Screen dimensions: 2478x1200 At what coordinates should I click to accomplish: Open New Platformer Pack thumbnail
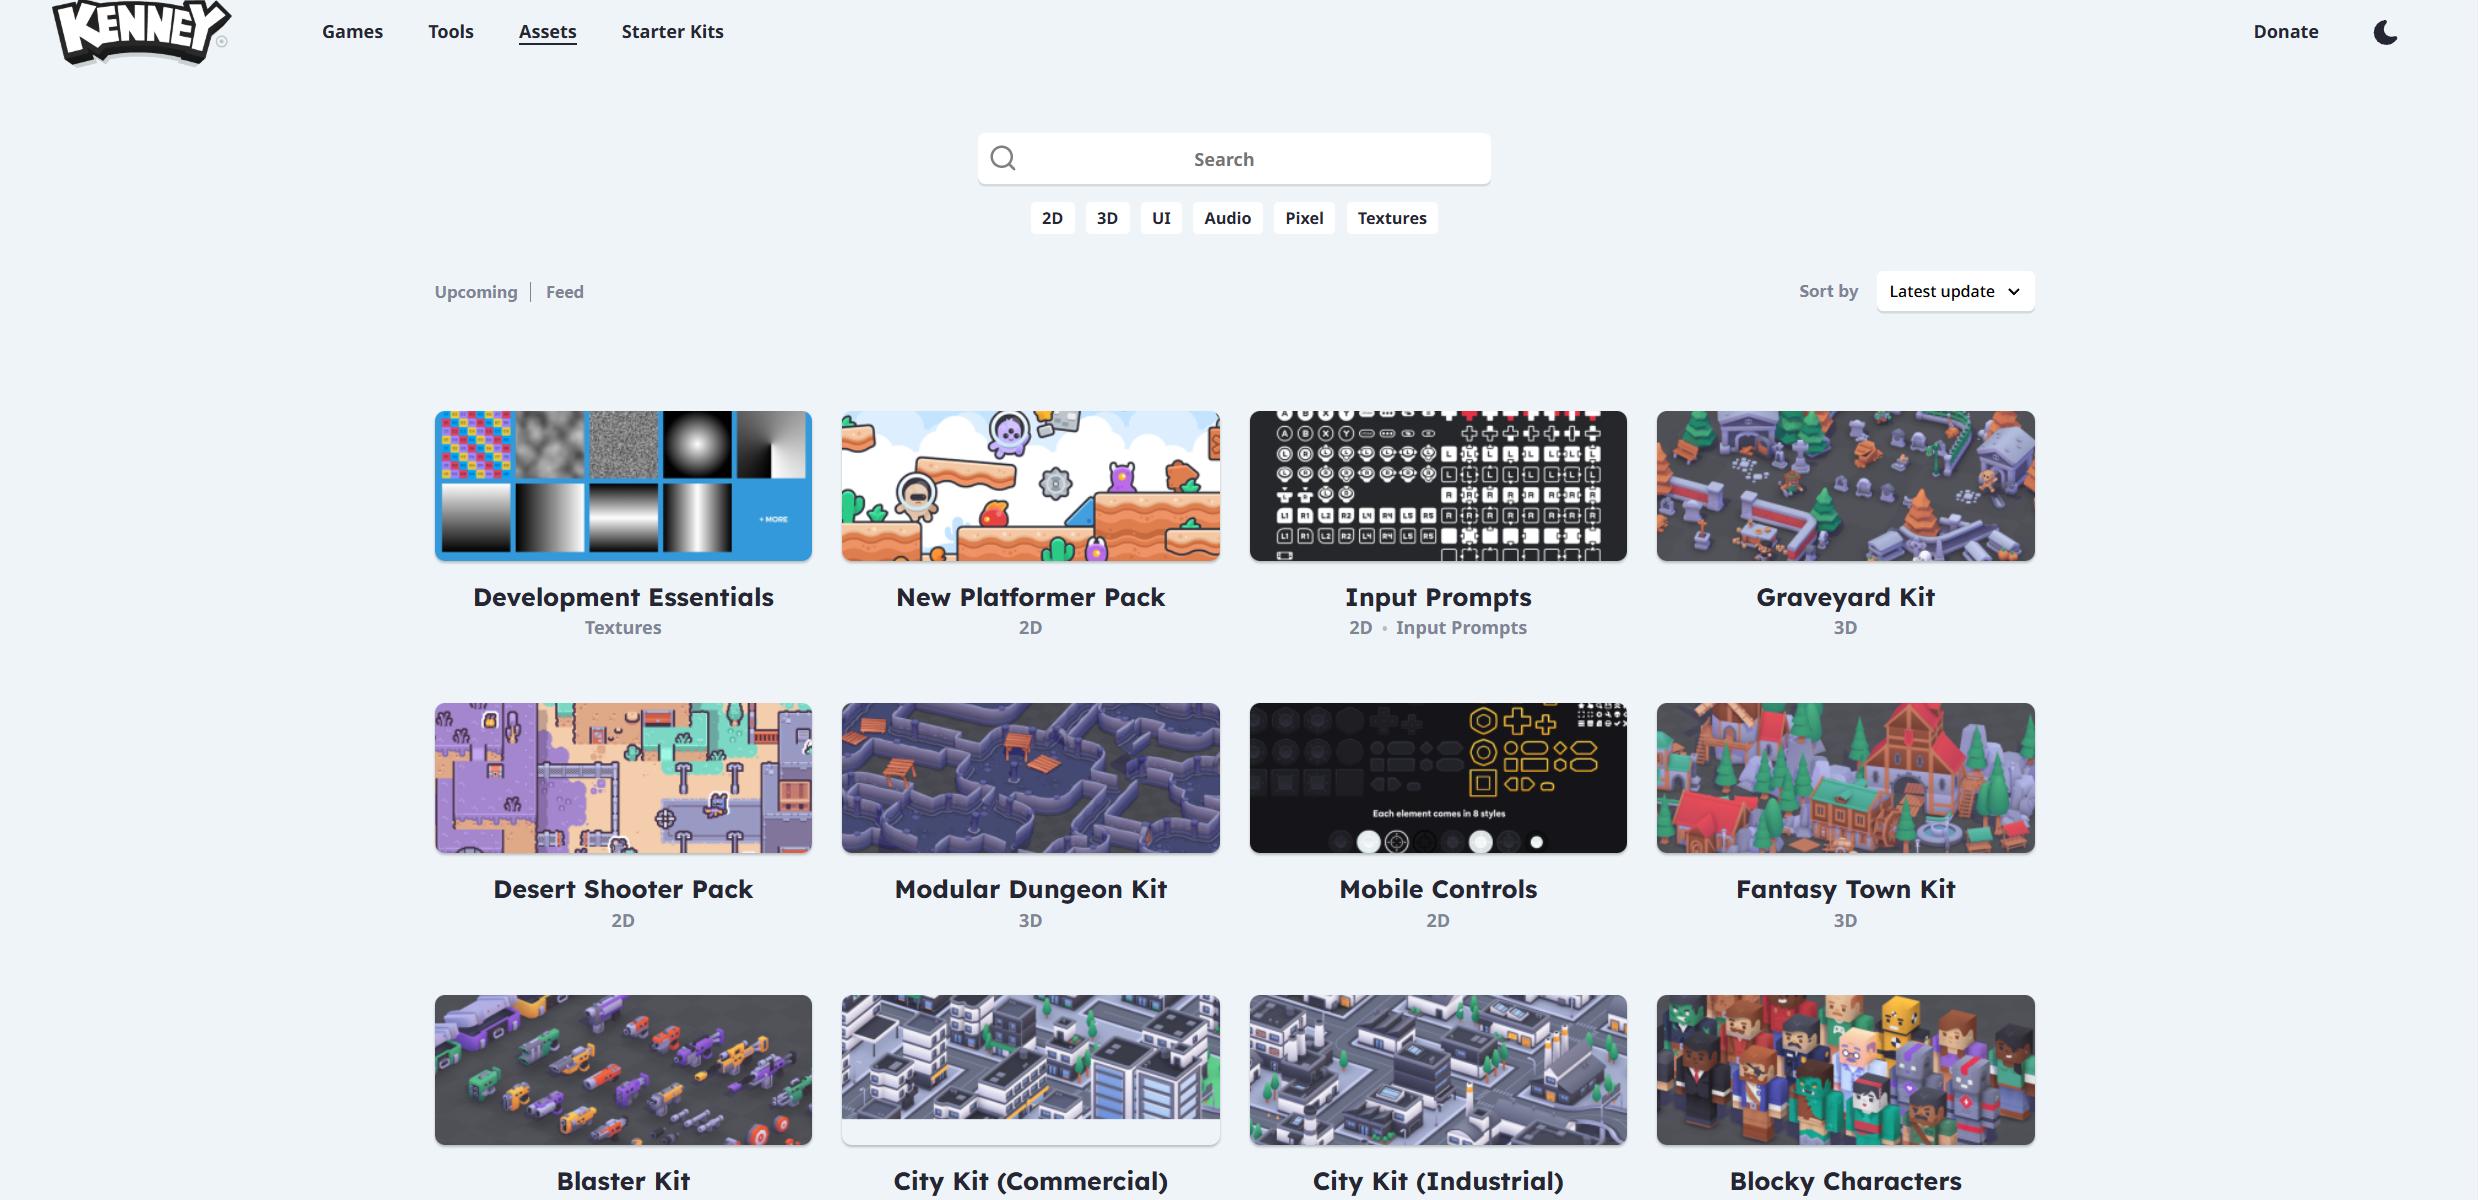pos(1030,486)
